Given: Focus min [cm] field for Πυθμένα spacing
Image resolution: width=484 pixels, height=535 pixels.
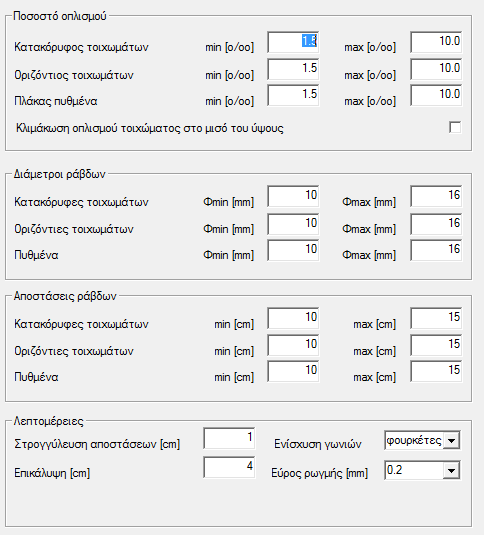Looking at the screenshot, I should coord(293,371).
